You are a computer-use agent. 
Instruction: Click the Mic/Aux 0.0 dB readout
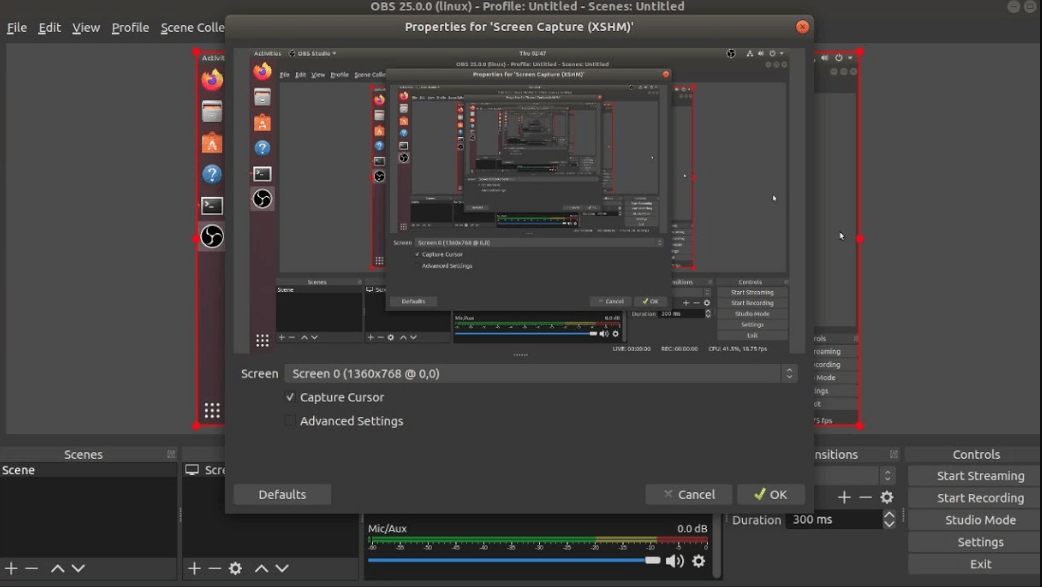pos(692,529)
